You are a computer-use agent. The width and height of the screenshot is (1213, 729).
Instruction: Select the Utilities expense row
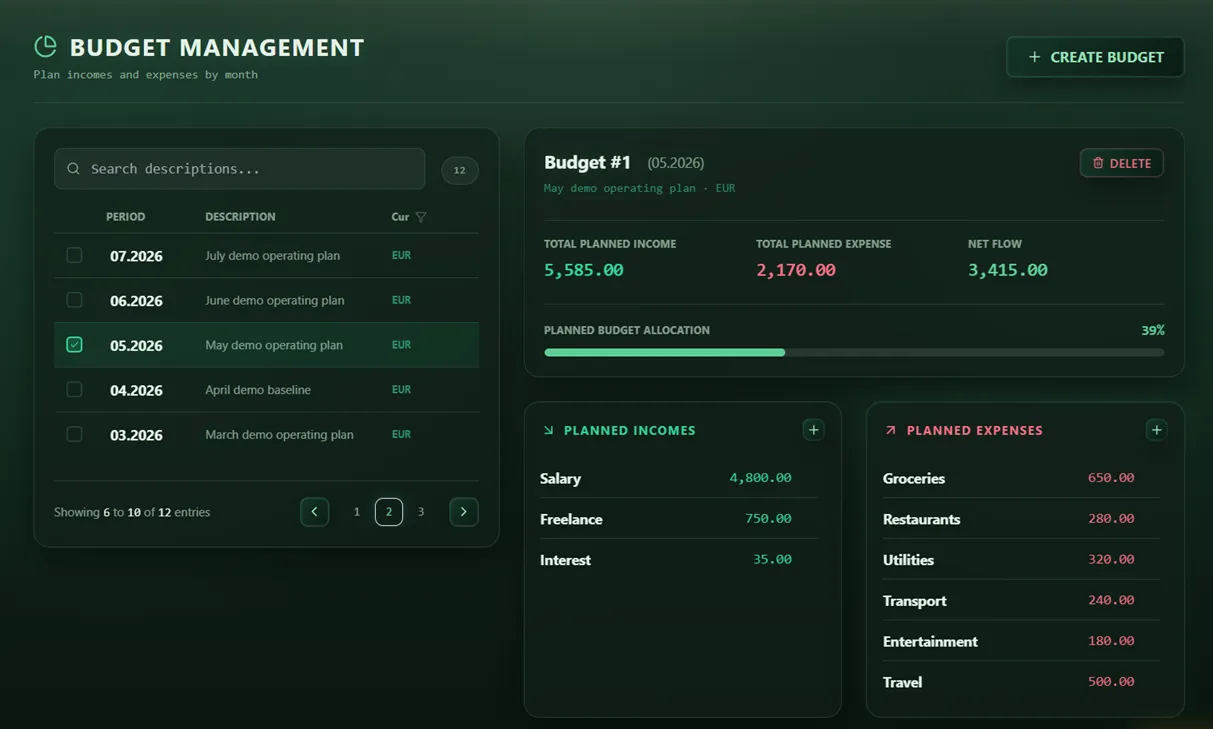[1021, 560]
